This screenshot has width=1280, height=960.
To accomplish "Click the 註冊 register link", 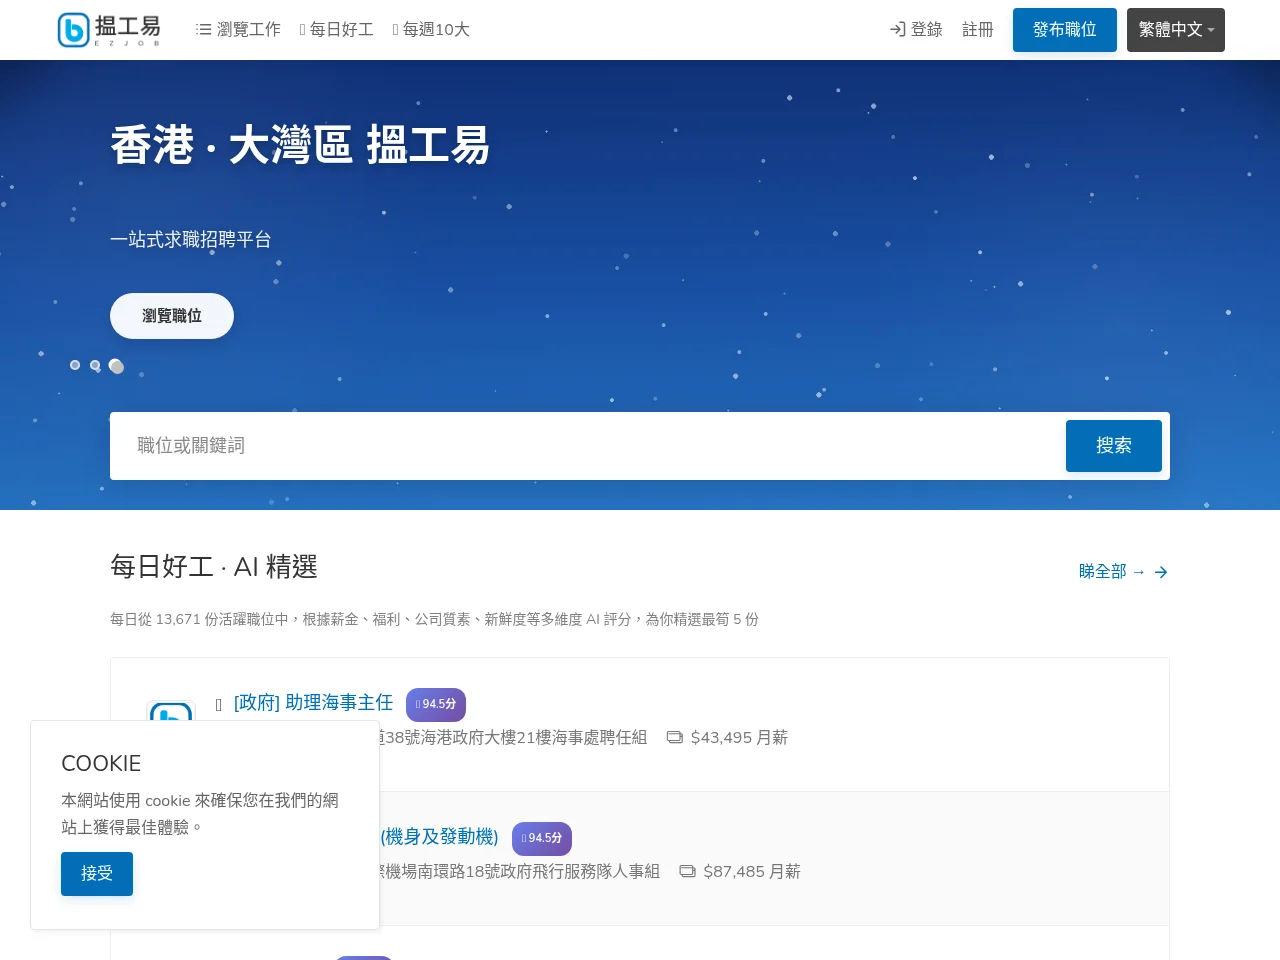I will tap(978, 30).
